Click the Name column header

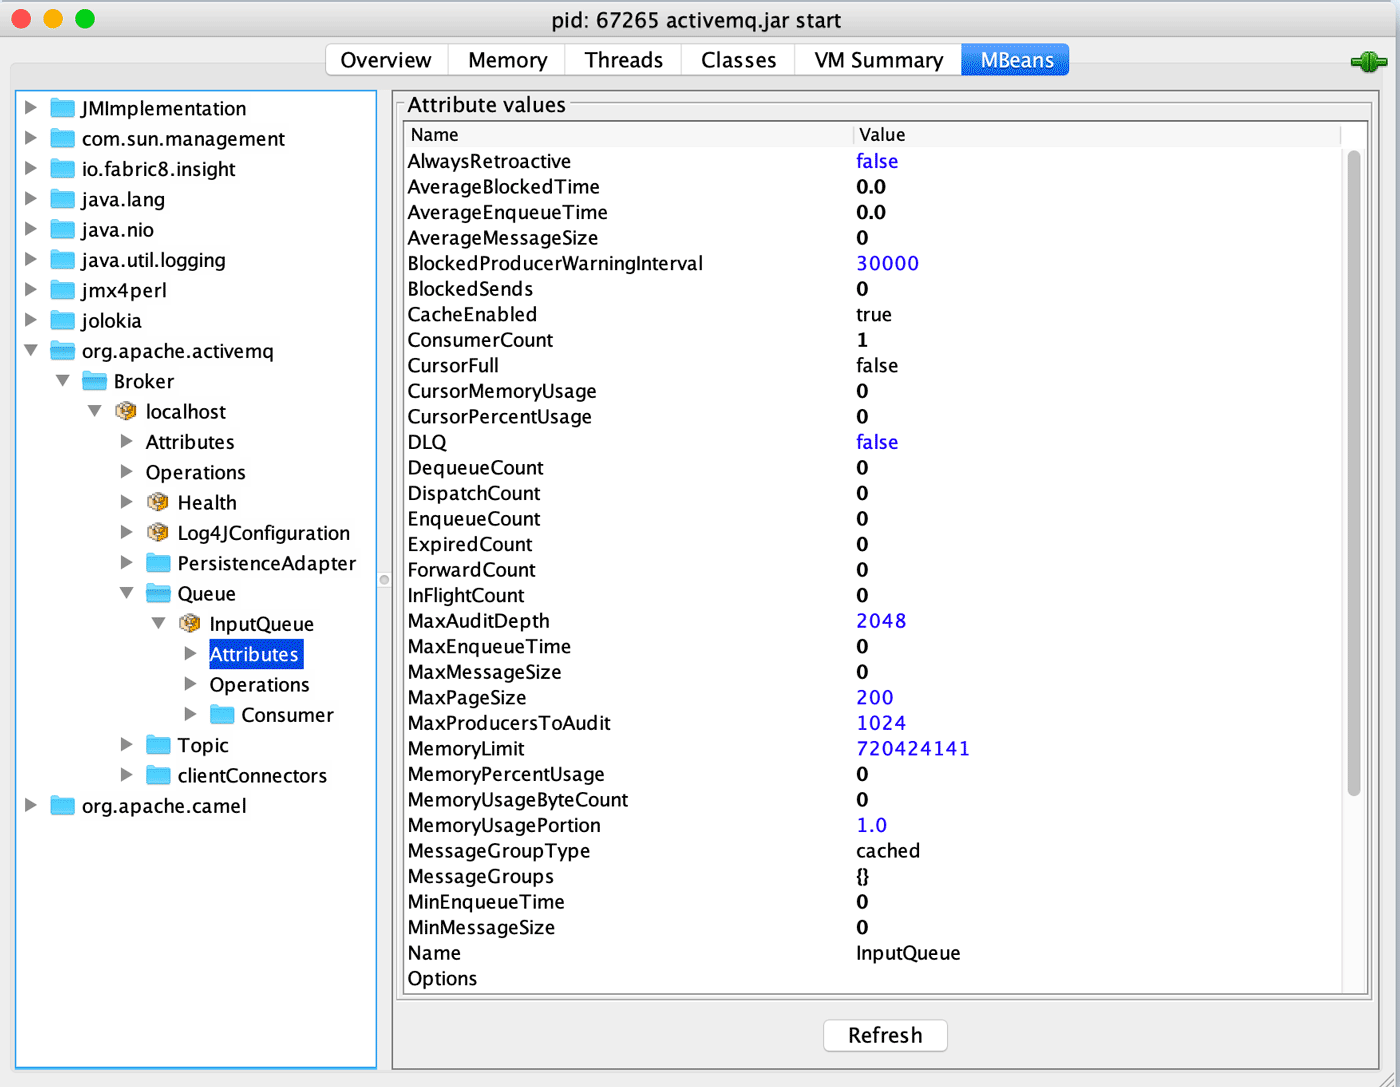pos(628,135)
